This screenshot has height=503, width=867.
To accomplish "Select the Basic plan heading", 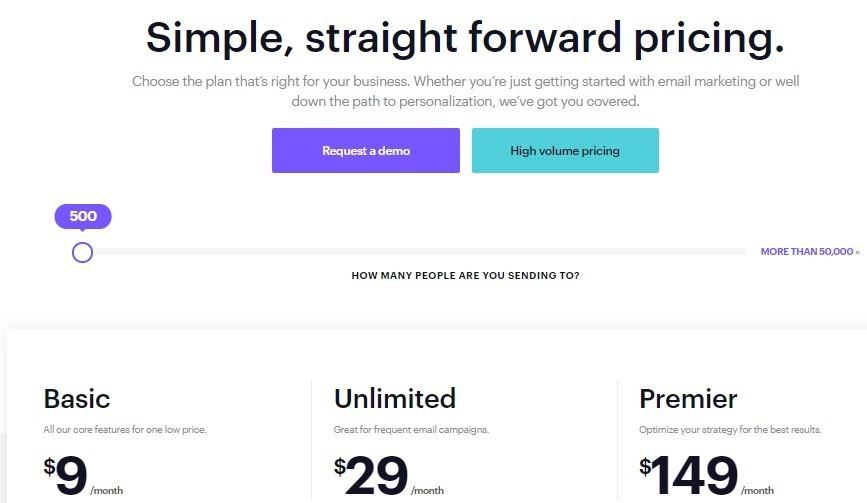I will 76,399.
